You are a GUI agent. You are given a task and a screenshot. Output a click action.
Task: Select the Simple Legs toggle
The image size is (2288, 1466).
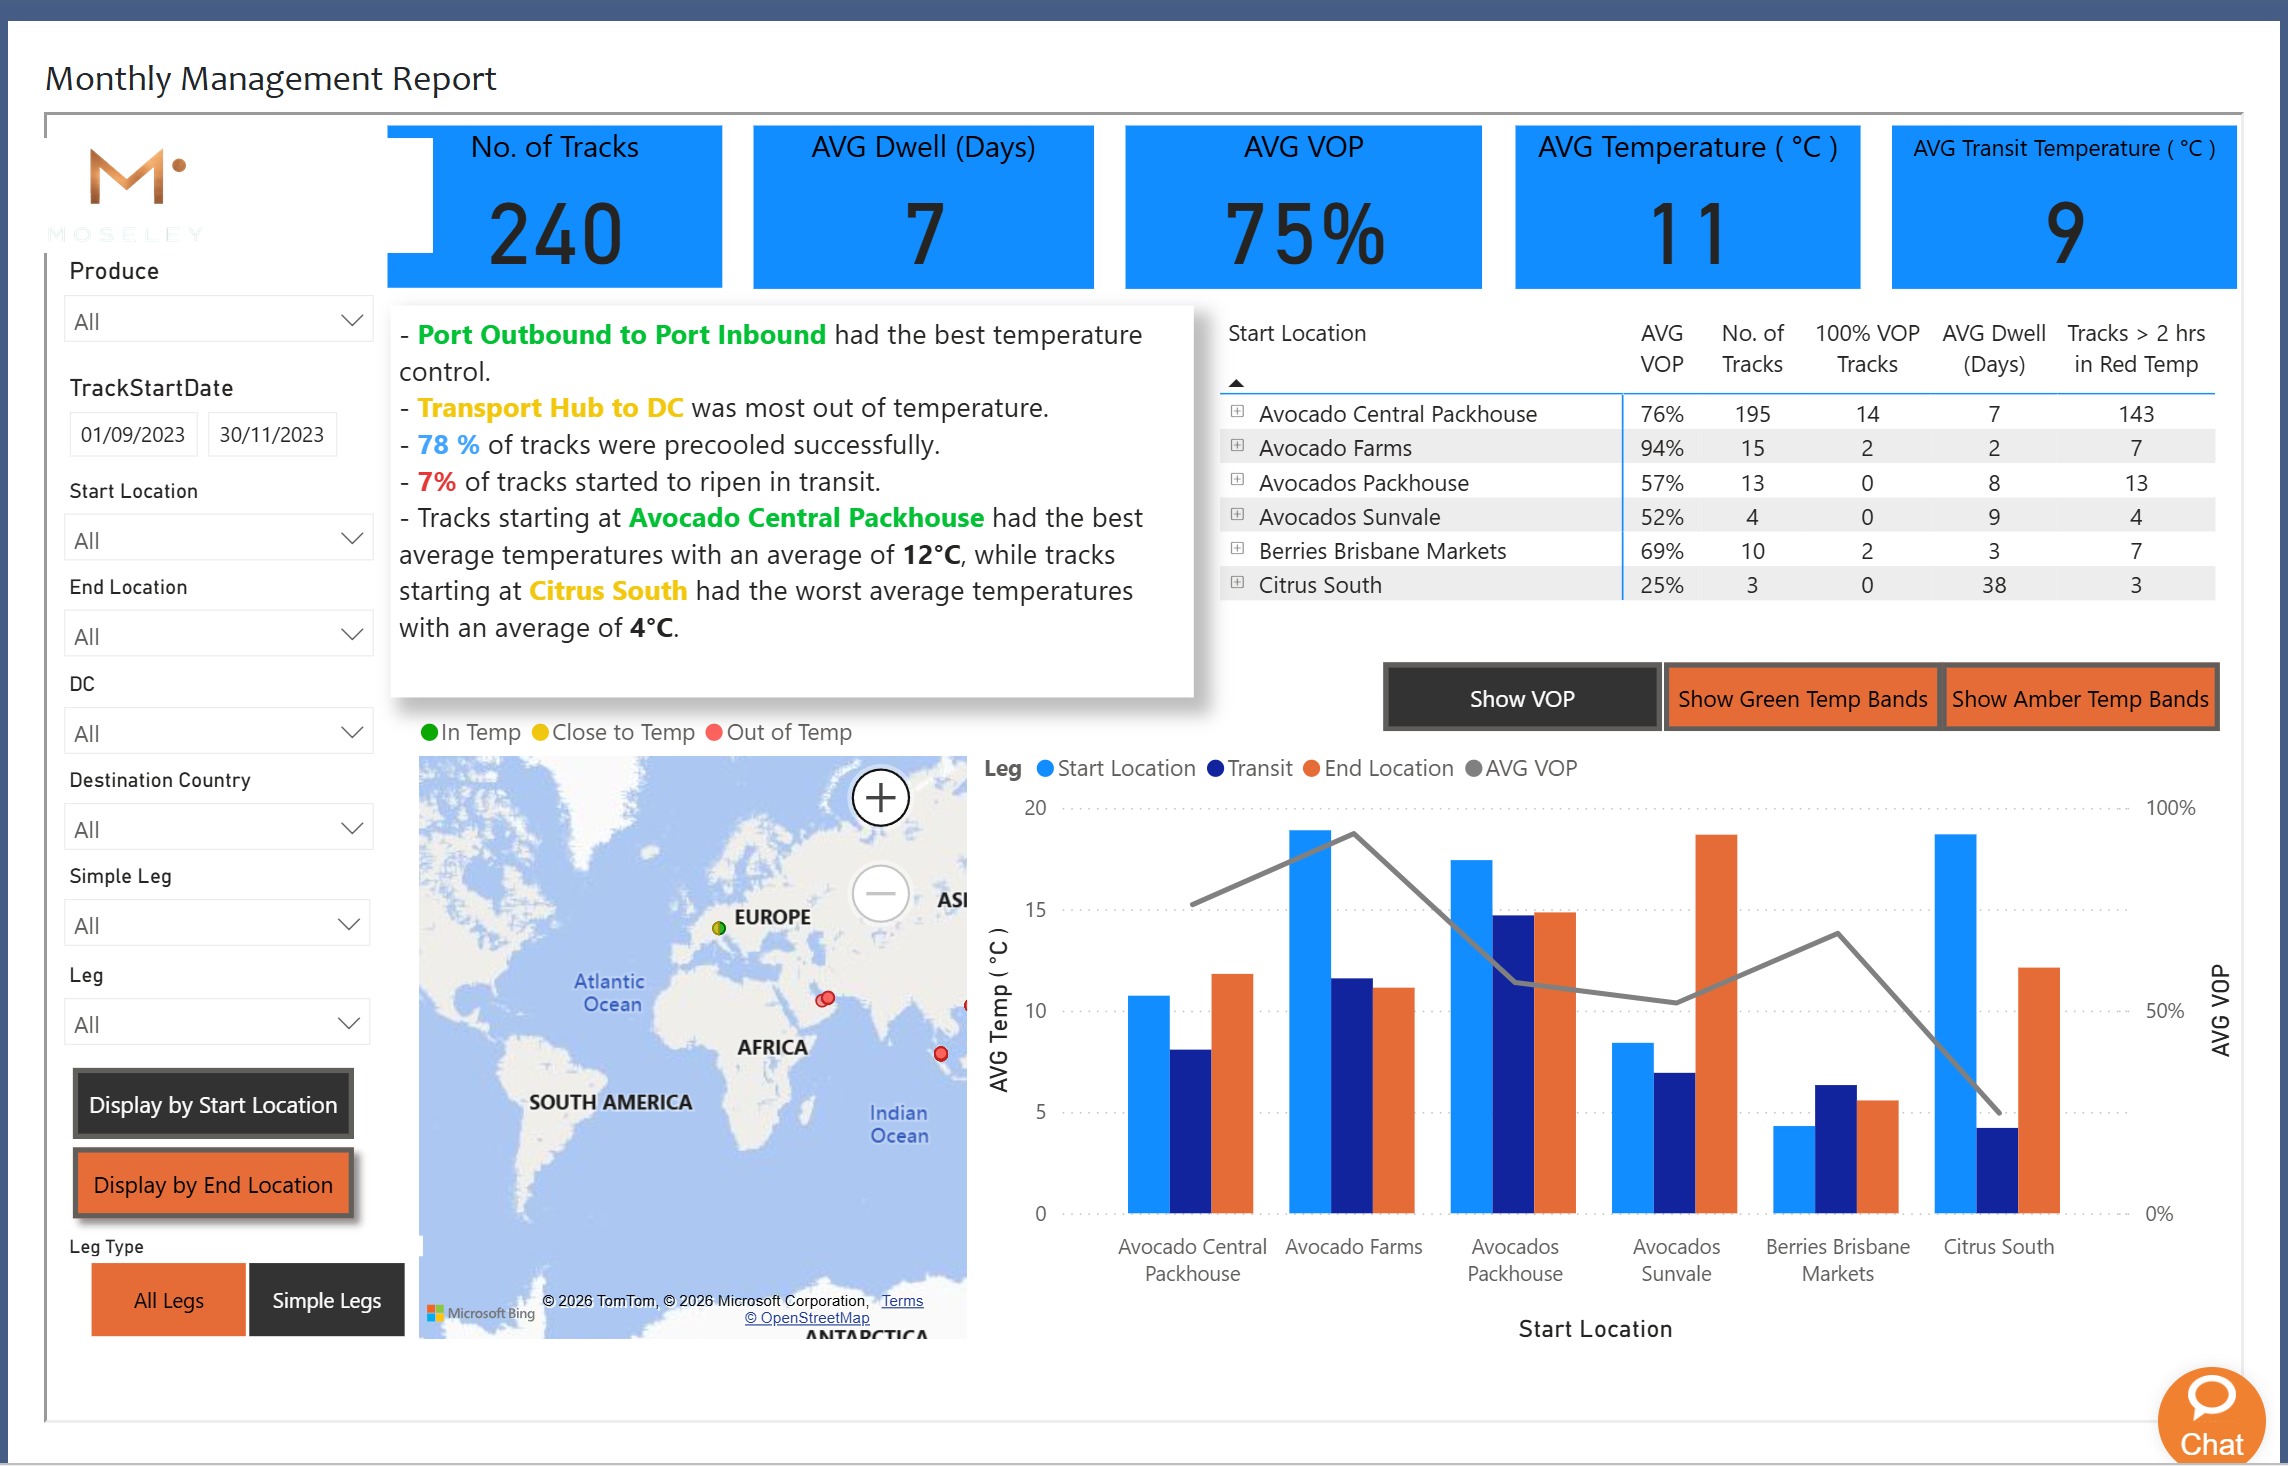(x=327, y=1300)
